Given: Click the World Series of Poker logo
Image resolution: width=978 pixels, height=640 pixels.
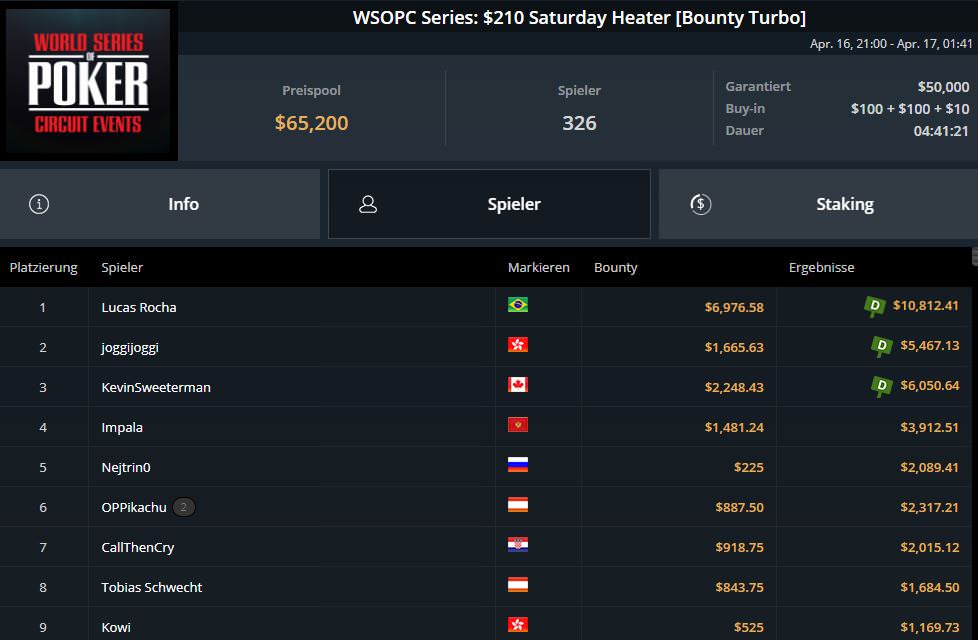Looking at the screenshot, I should click(x=89, y=83).
